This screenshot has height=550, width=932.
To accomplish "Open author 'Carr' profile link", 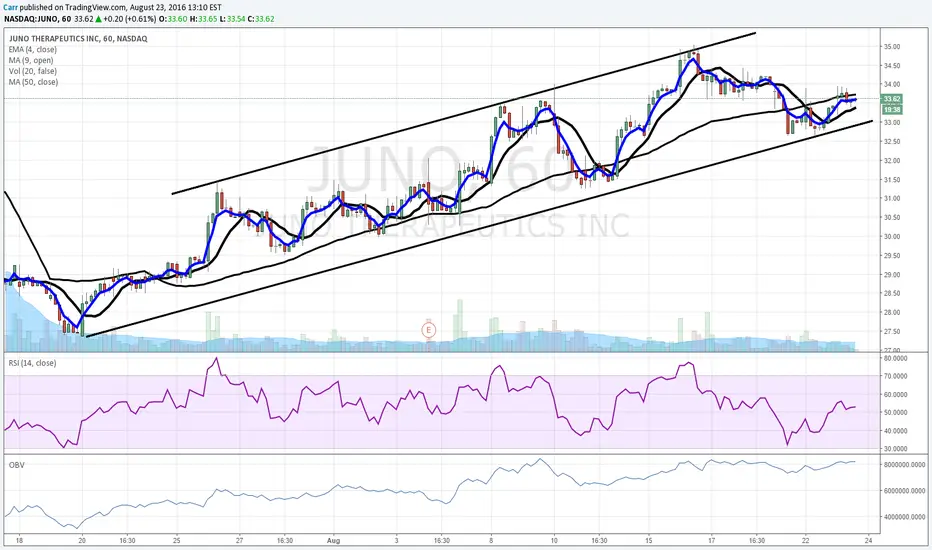I will pyautogui.click(x=10, y=8).
